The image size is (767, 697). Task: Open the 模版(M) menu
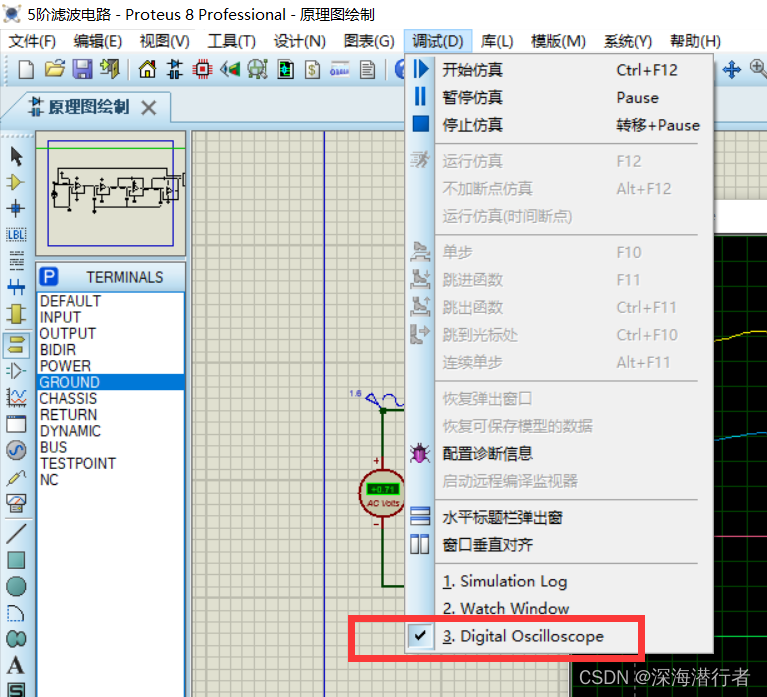(558, 41)
